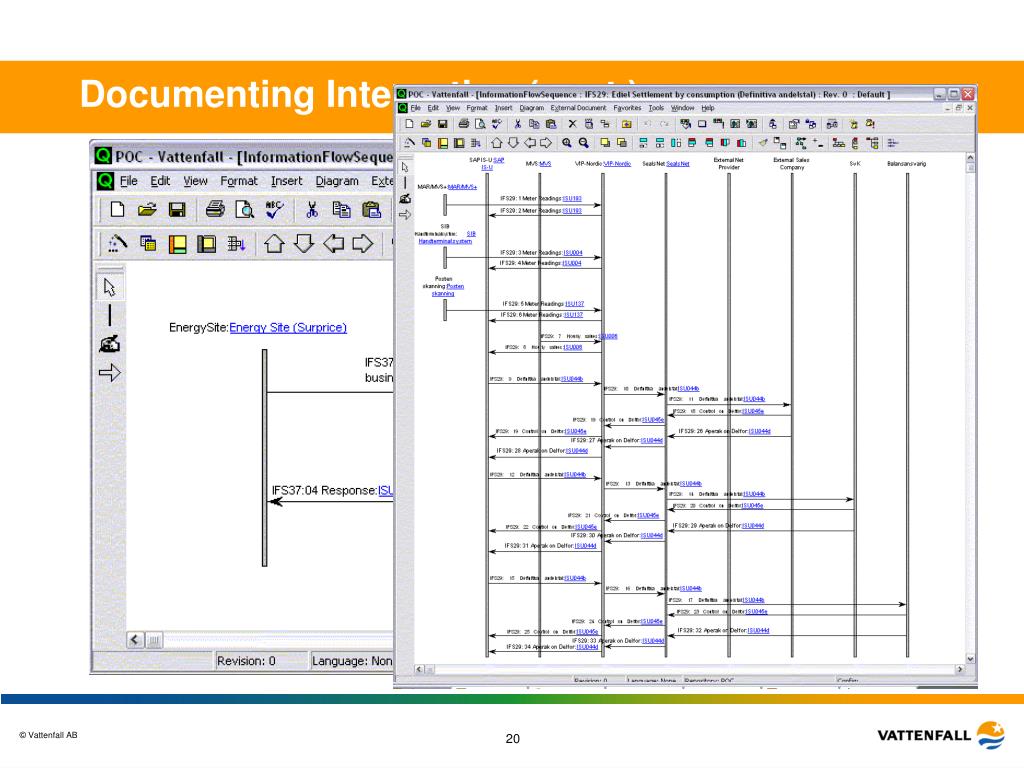Image resolution: width=1024 pixels, height=768 pixels.
Task: Click Delete X icon in front window
Action: tap(572, 123)
